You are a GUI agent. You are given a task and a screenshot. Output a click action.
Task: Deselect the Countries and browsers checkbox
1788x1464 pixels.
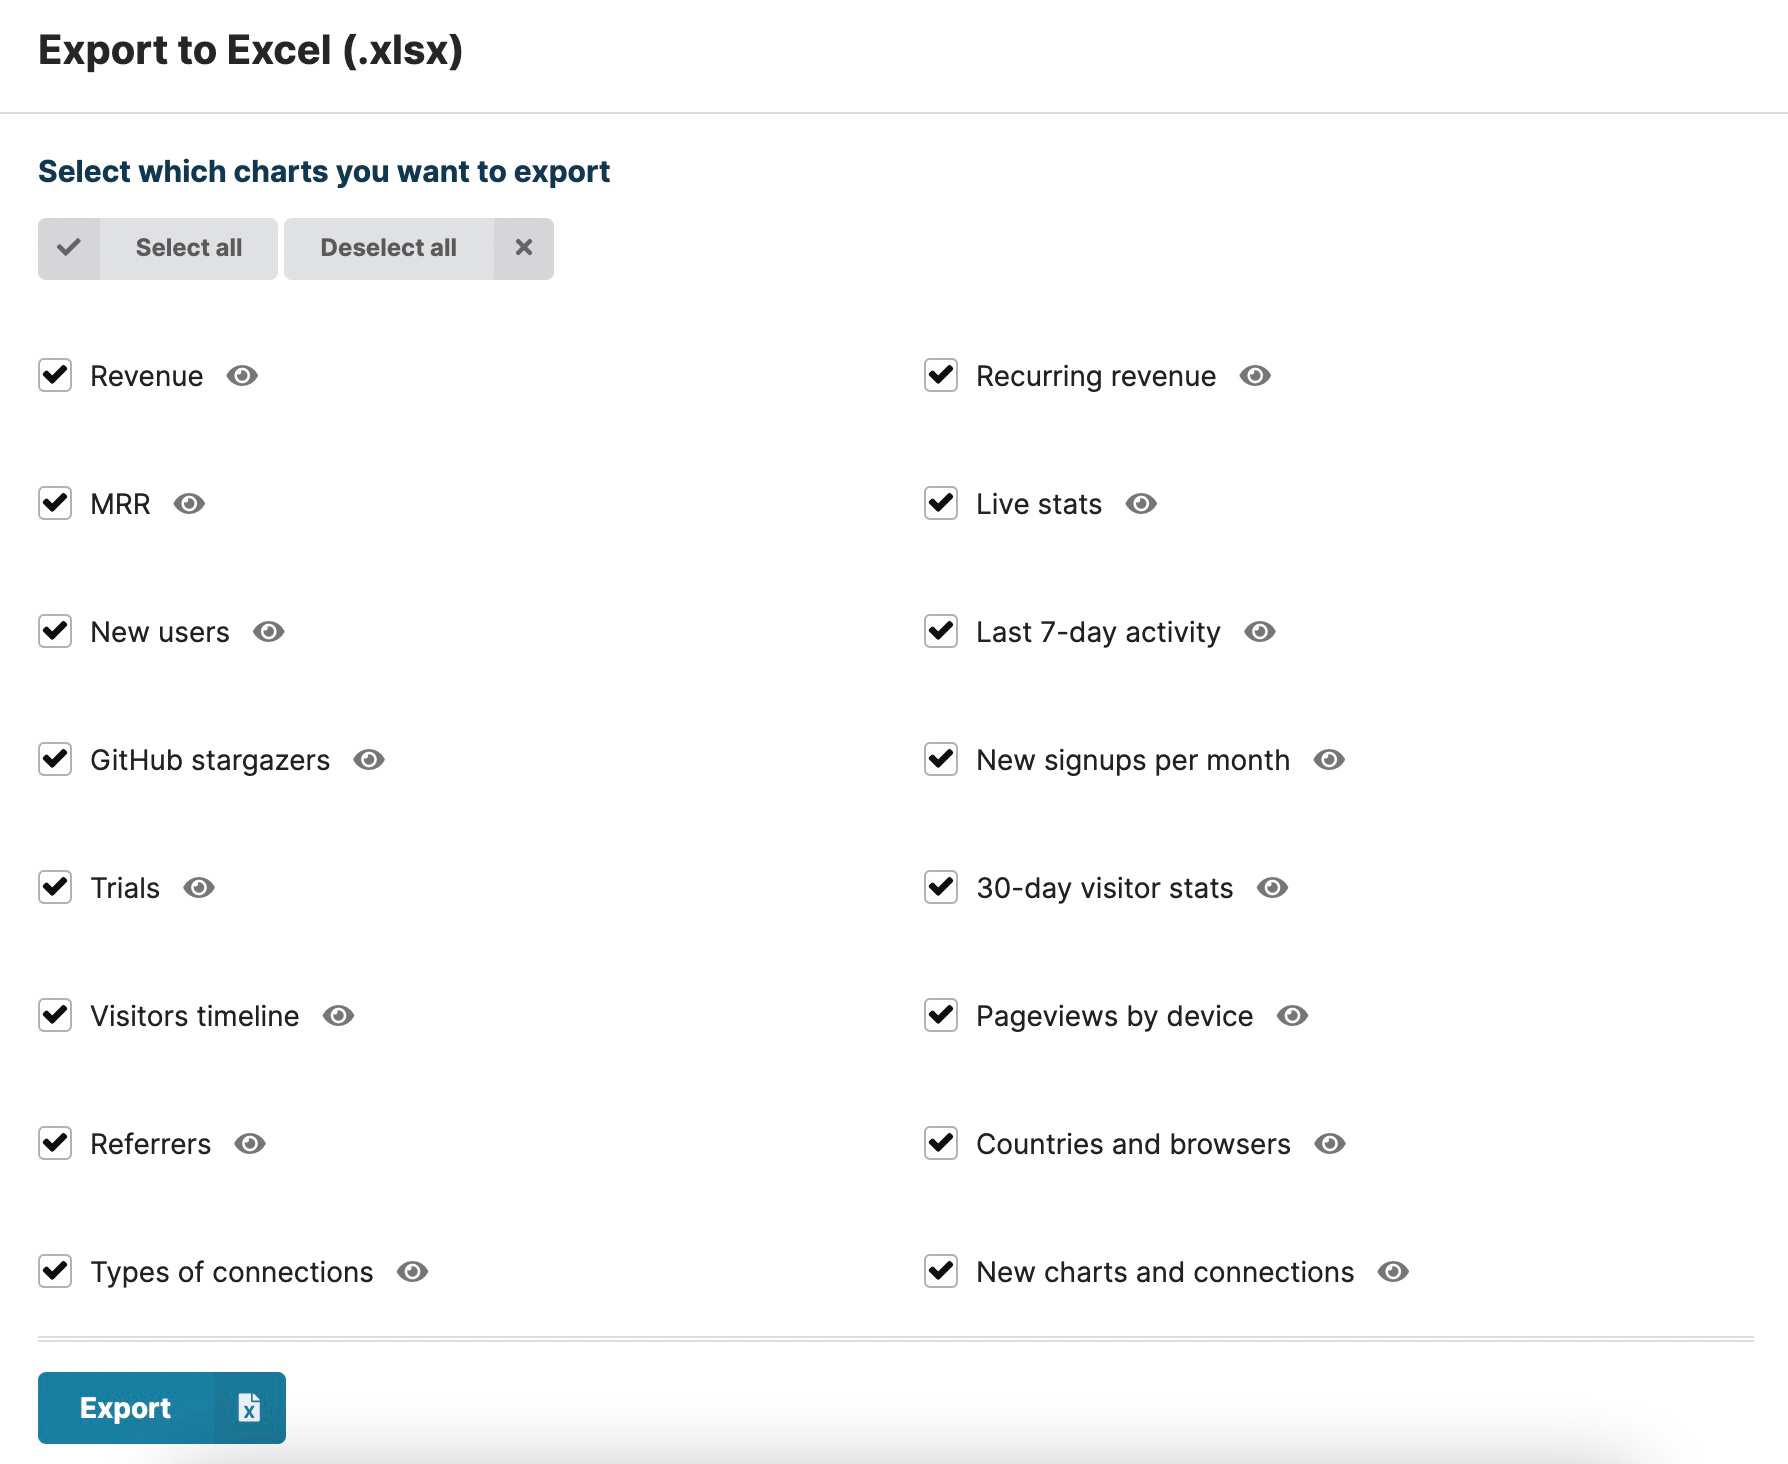pos(941,1144)
